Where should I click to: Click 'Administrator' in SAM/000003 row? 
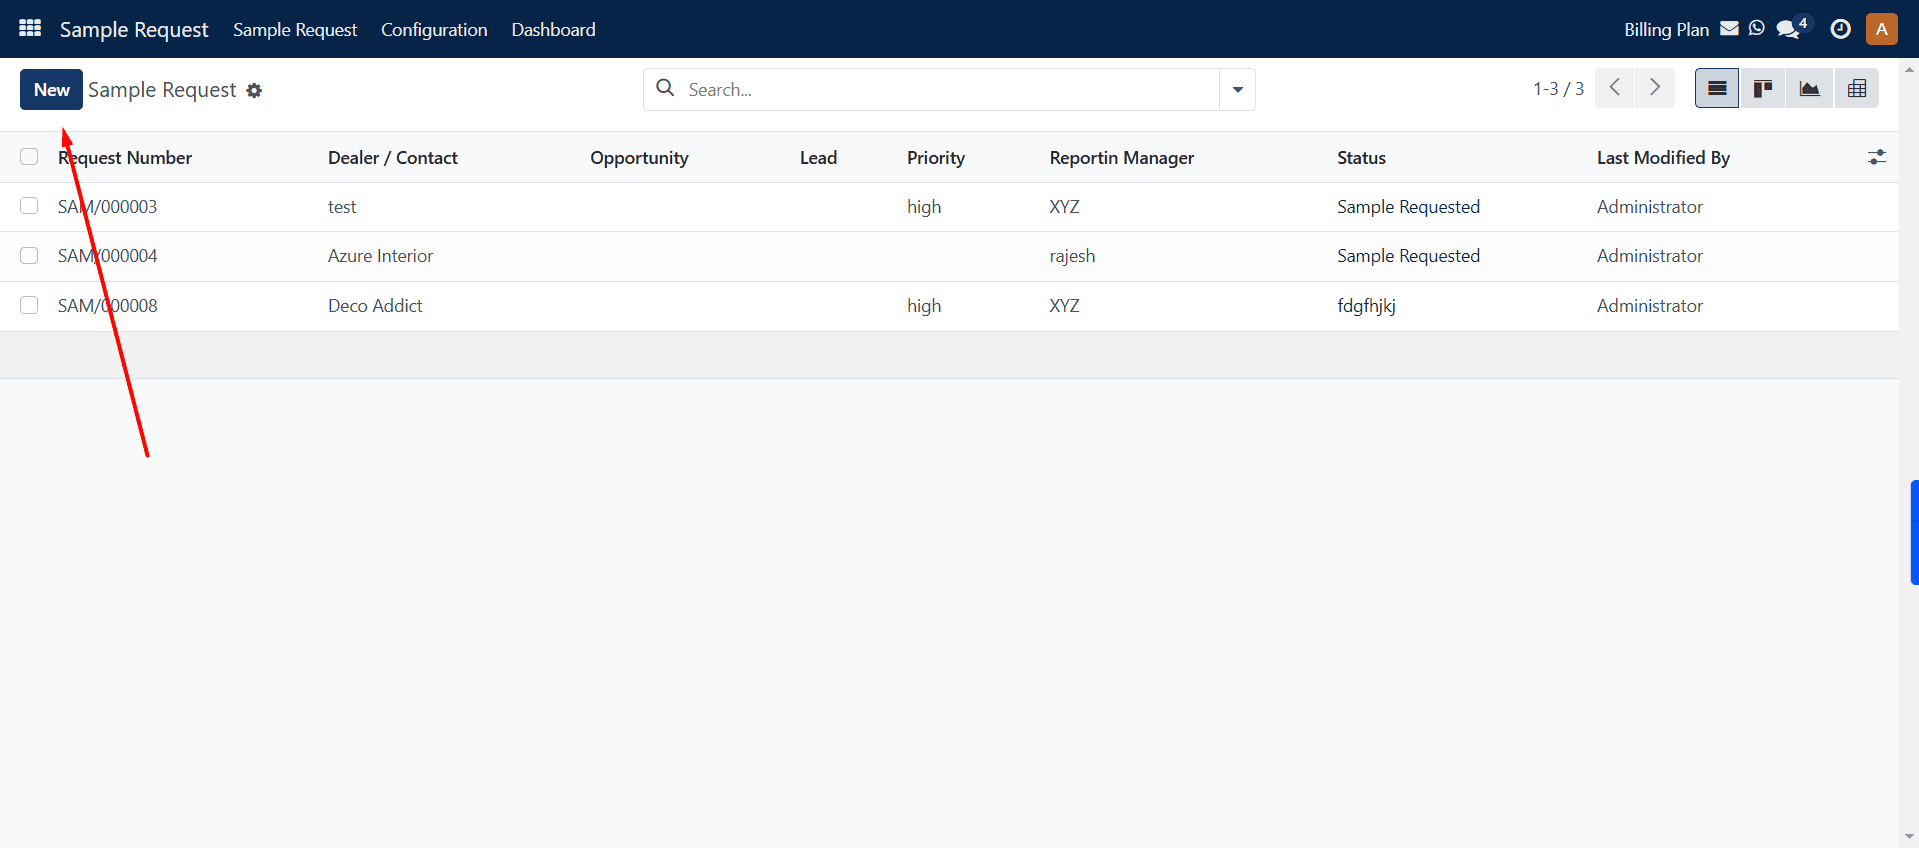click(x=1649, y=206)
